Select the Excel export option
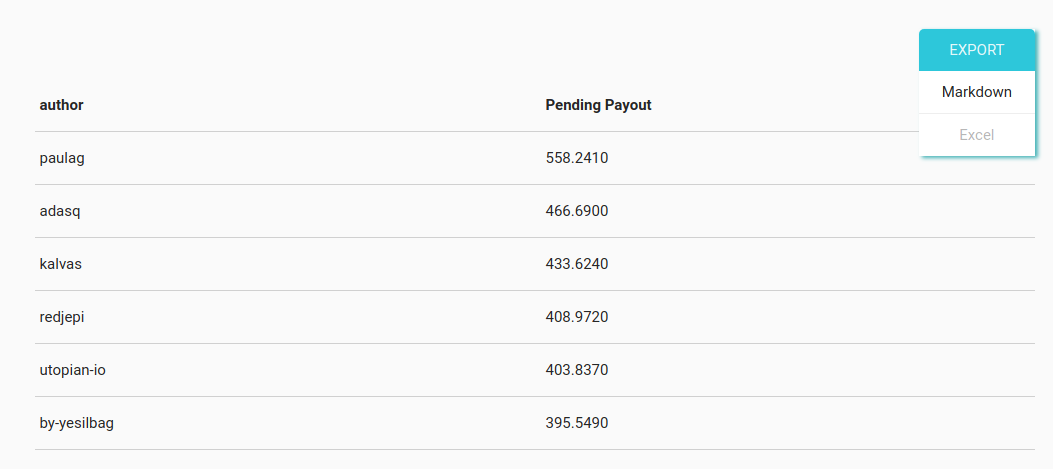 click(x=976, y=135)
